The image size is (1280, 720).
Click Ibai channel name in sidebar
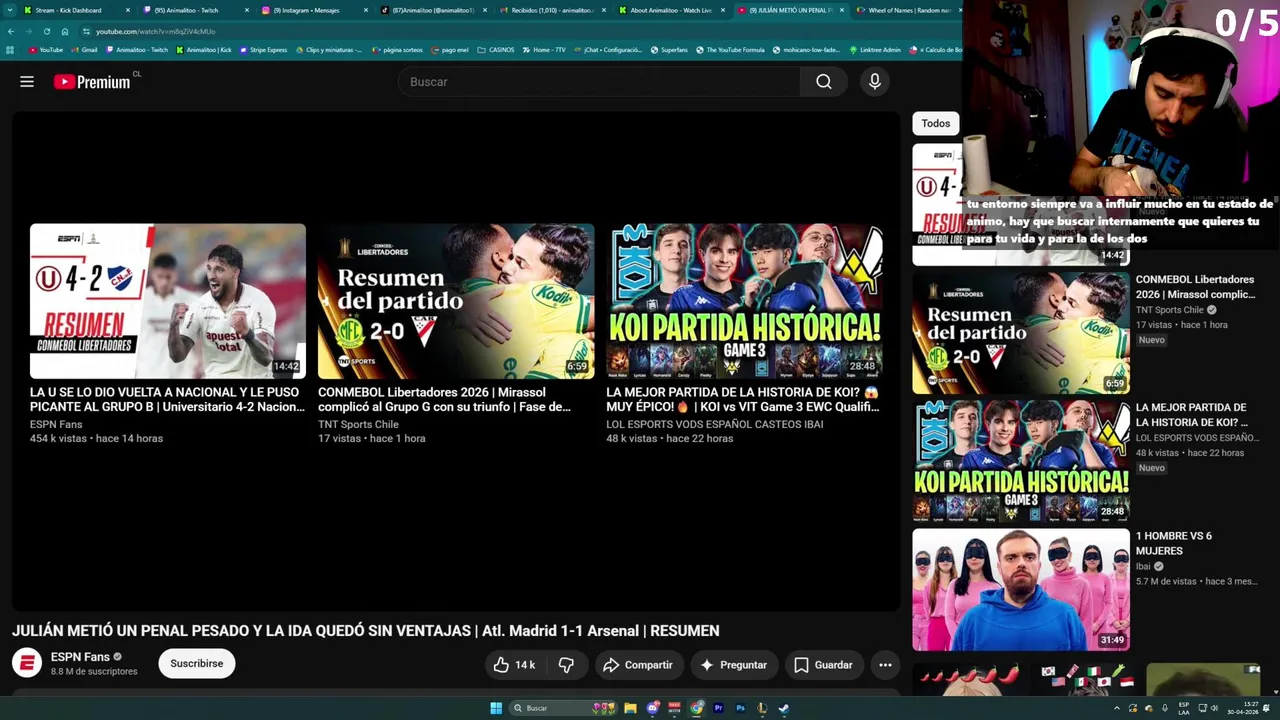(1143, 566)
